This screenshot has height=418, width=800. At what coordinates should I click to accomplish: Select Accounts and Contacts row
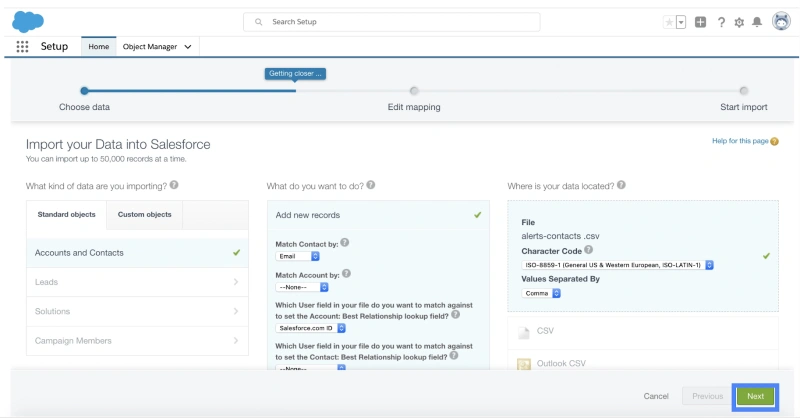click(x=137, y=253)
